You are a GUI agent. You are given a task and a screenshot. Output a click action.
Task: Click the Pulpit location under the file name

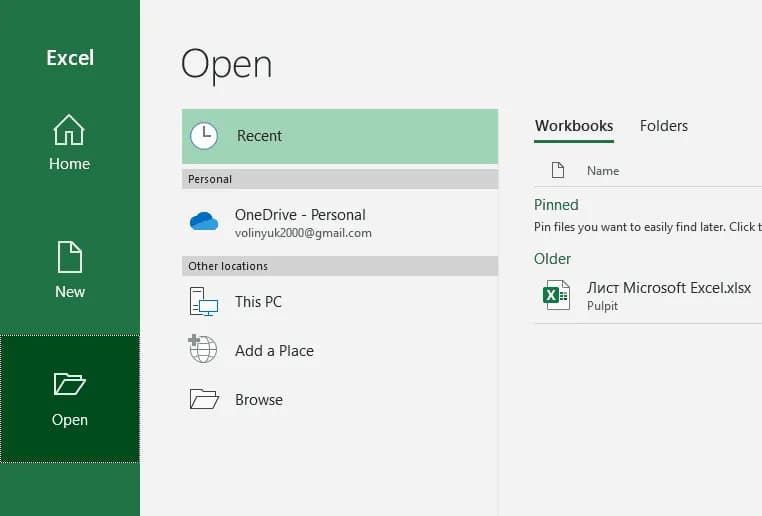point(602,306)
